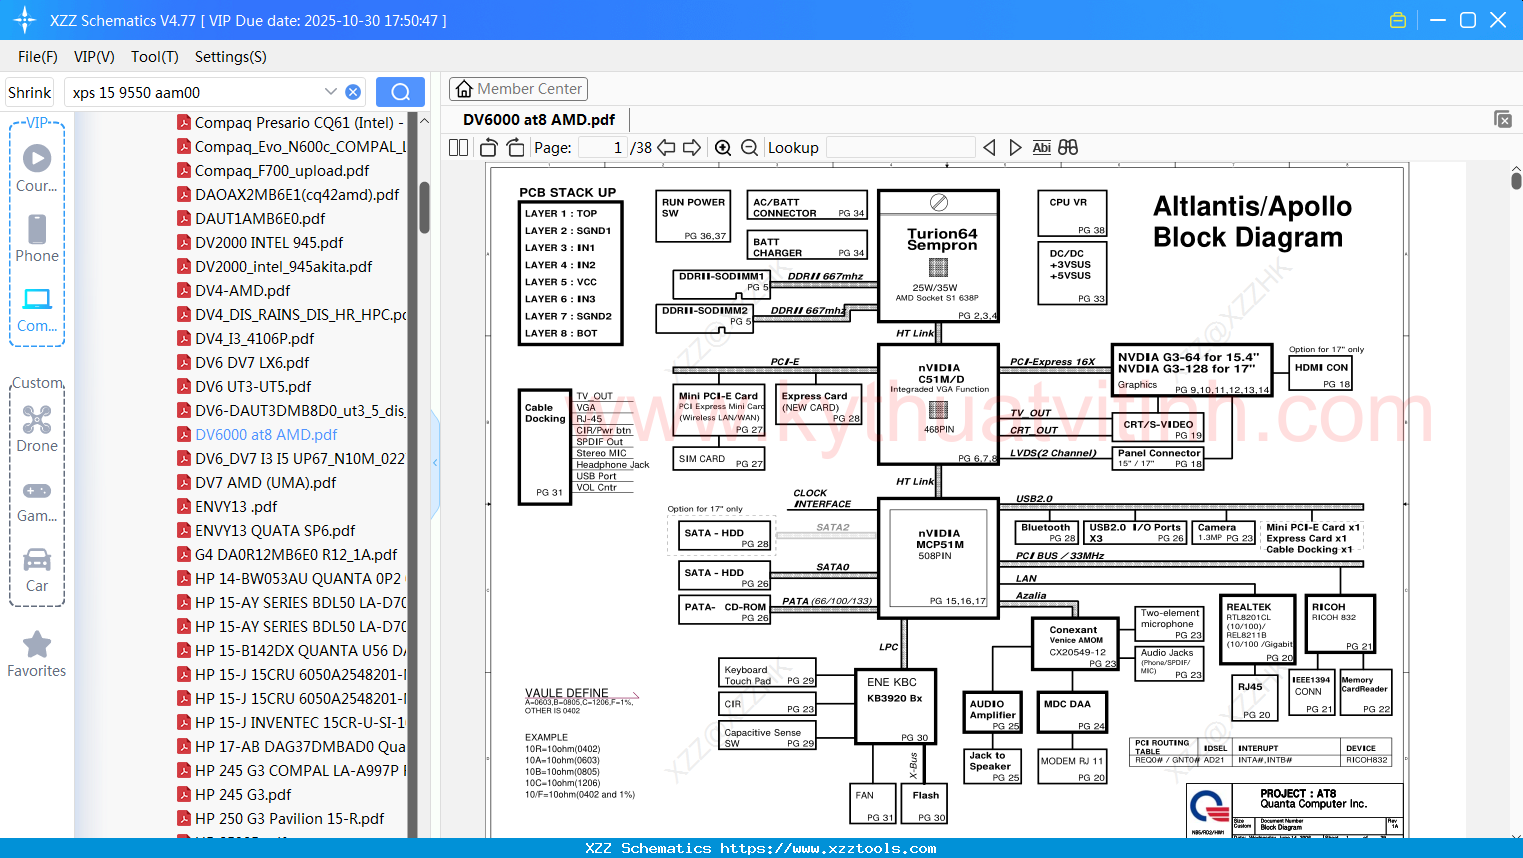Select the DV6000 at8 AMD.pdf tab
The image size is (1523, 858).
(x=539, y=119)
